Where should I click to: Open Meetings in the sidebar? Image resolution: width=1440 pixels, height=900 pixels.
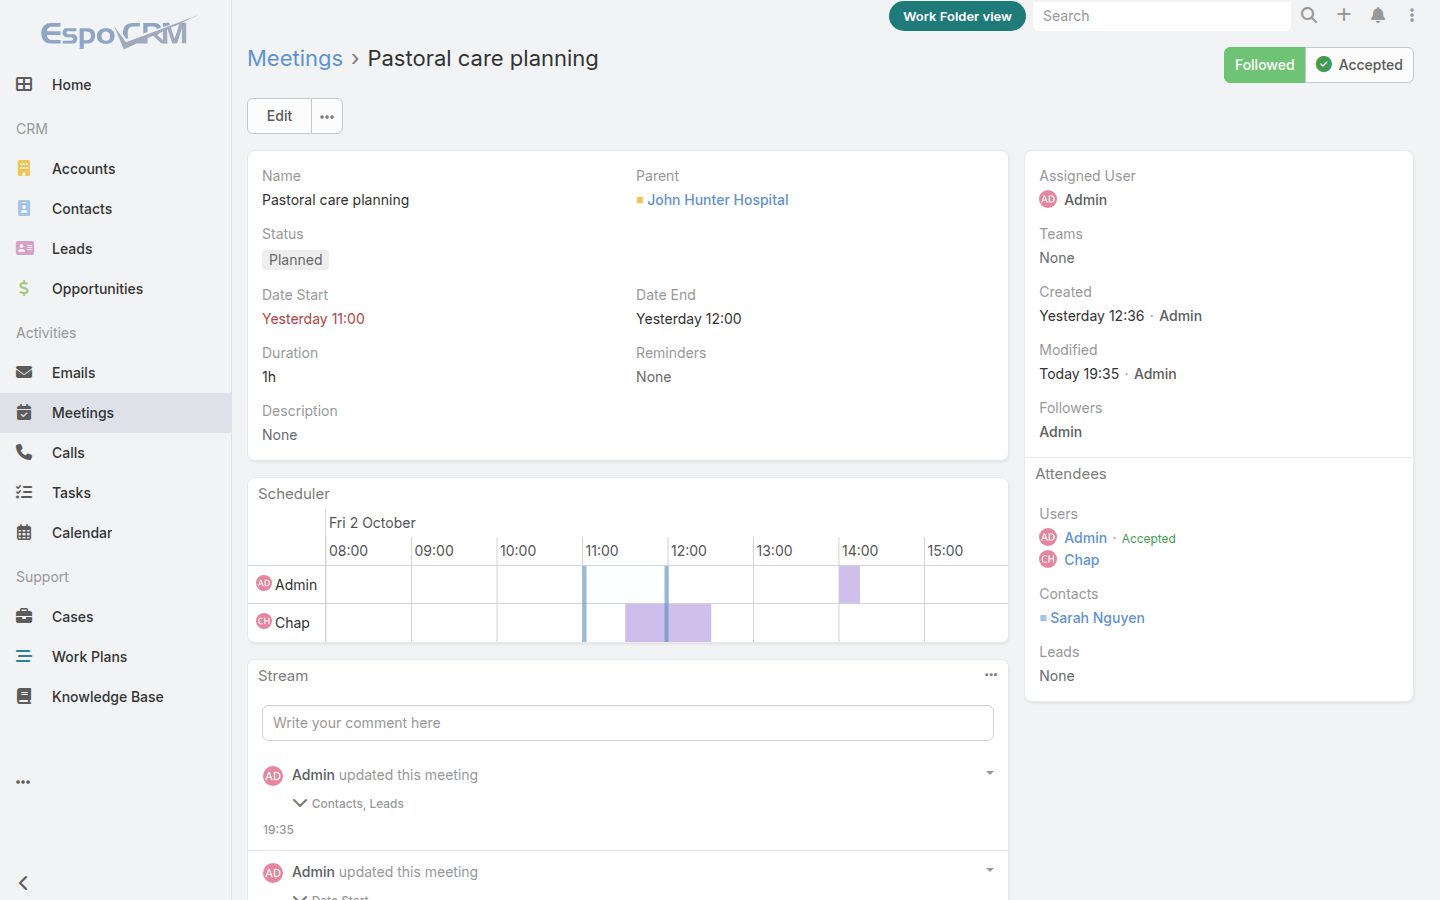tap(116, 413)
